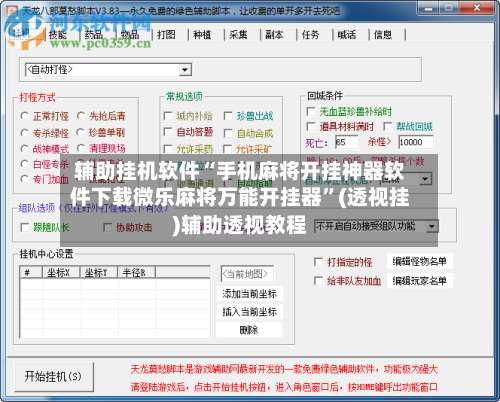Click the # column header
This screenshot has height=402, width=500.
click(31, 273)
